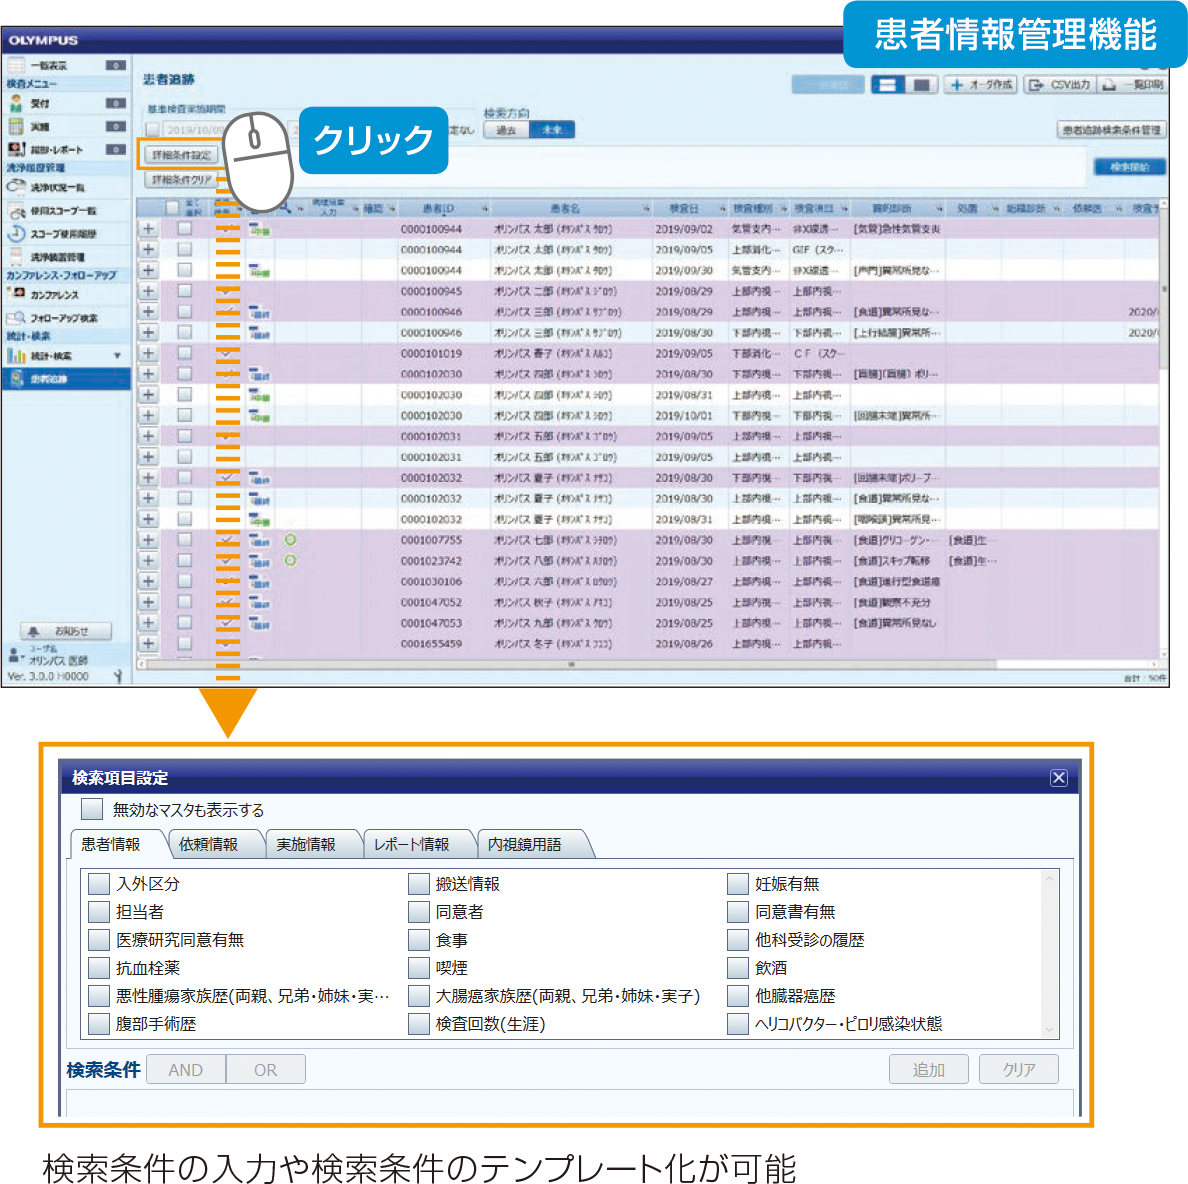1188x1184 pixels.
Task: Open フォローアップ検索 in sidebar
Action: 63,318
